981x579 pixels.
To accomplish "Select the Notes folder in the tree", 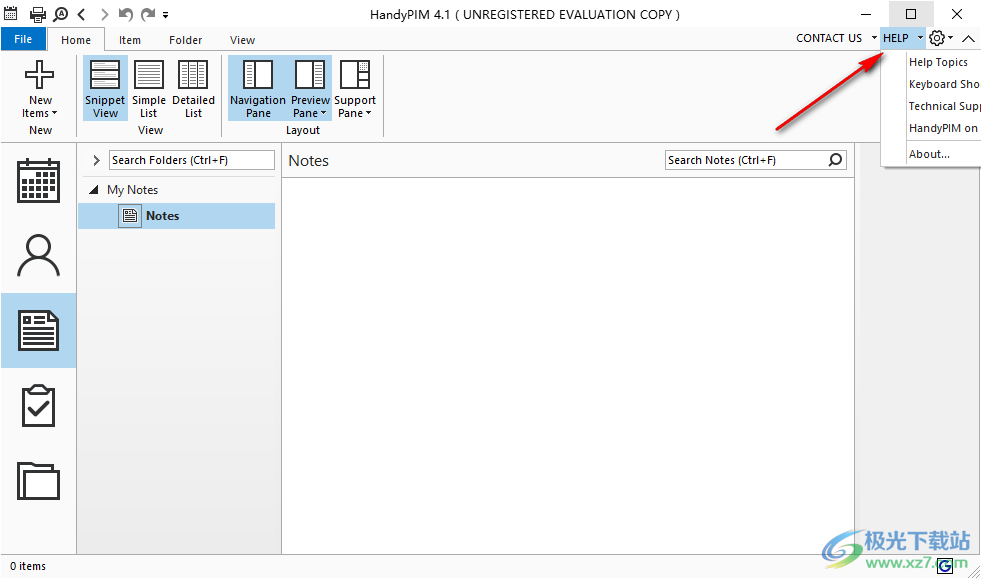I will [x=176, y=215].
